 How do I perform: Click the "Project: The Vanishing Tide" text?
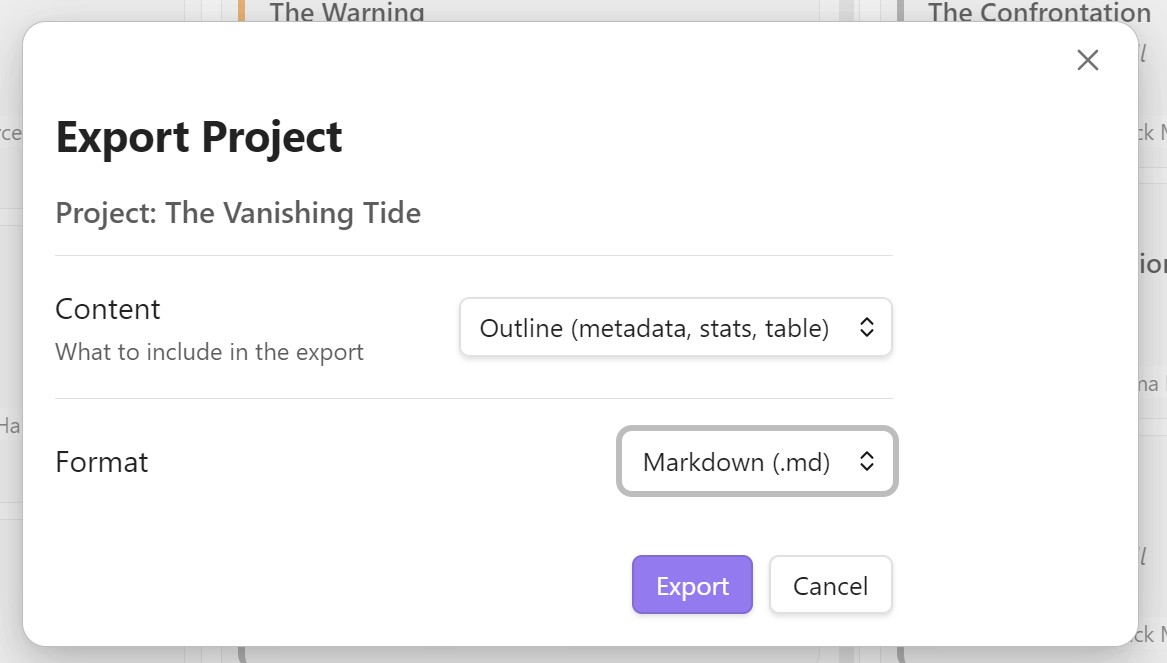(238, 213)
